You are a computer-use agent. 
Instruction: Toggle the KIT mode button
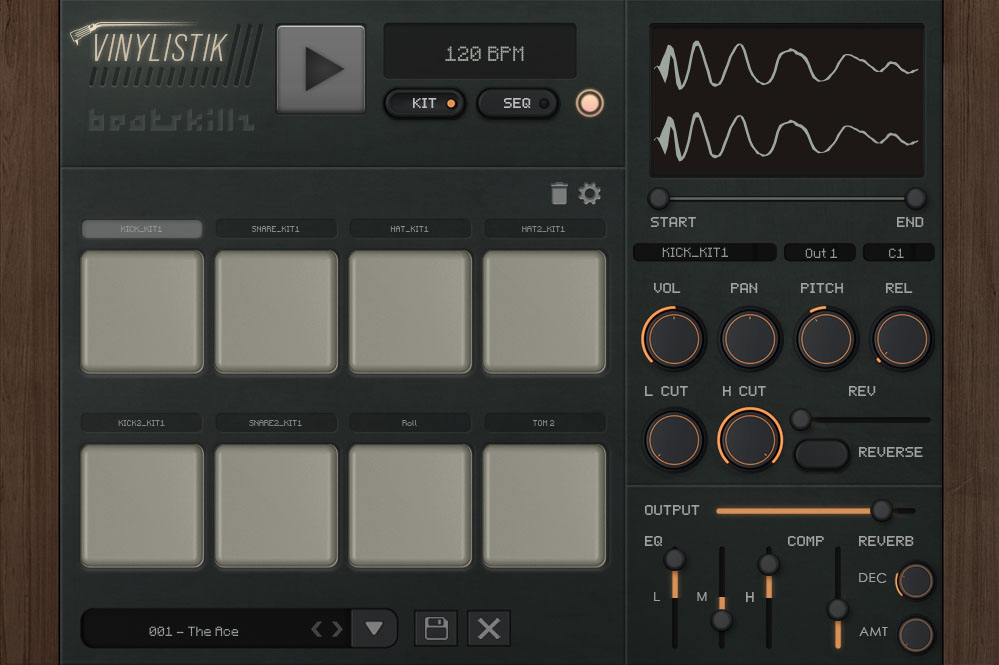click(425, 103)
